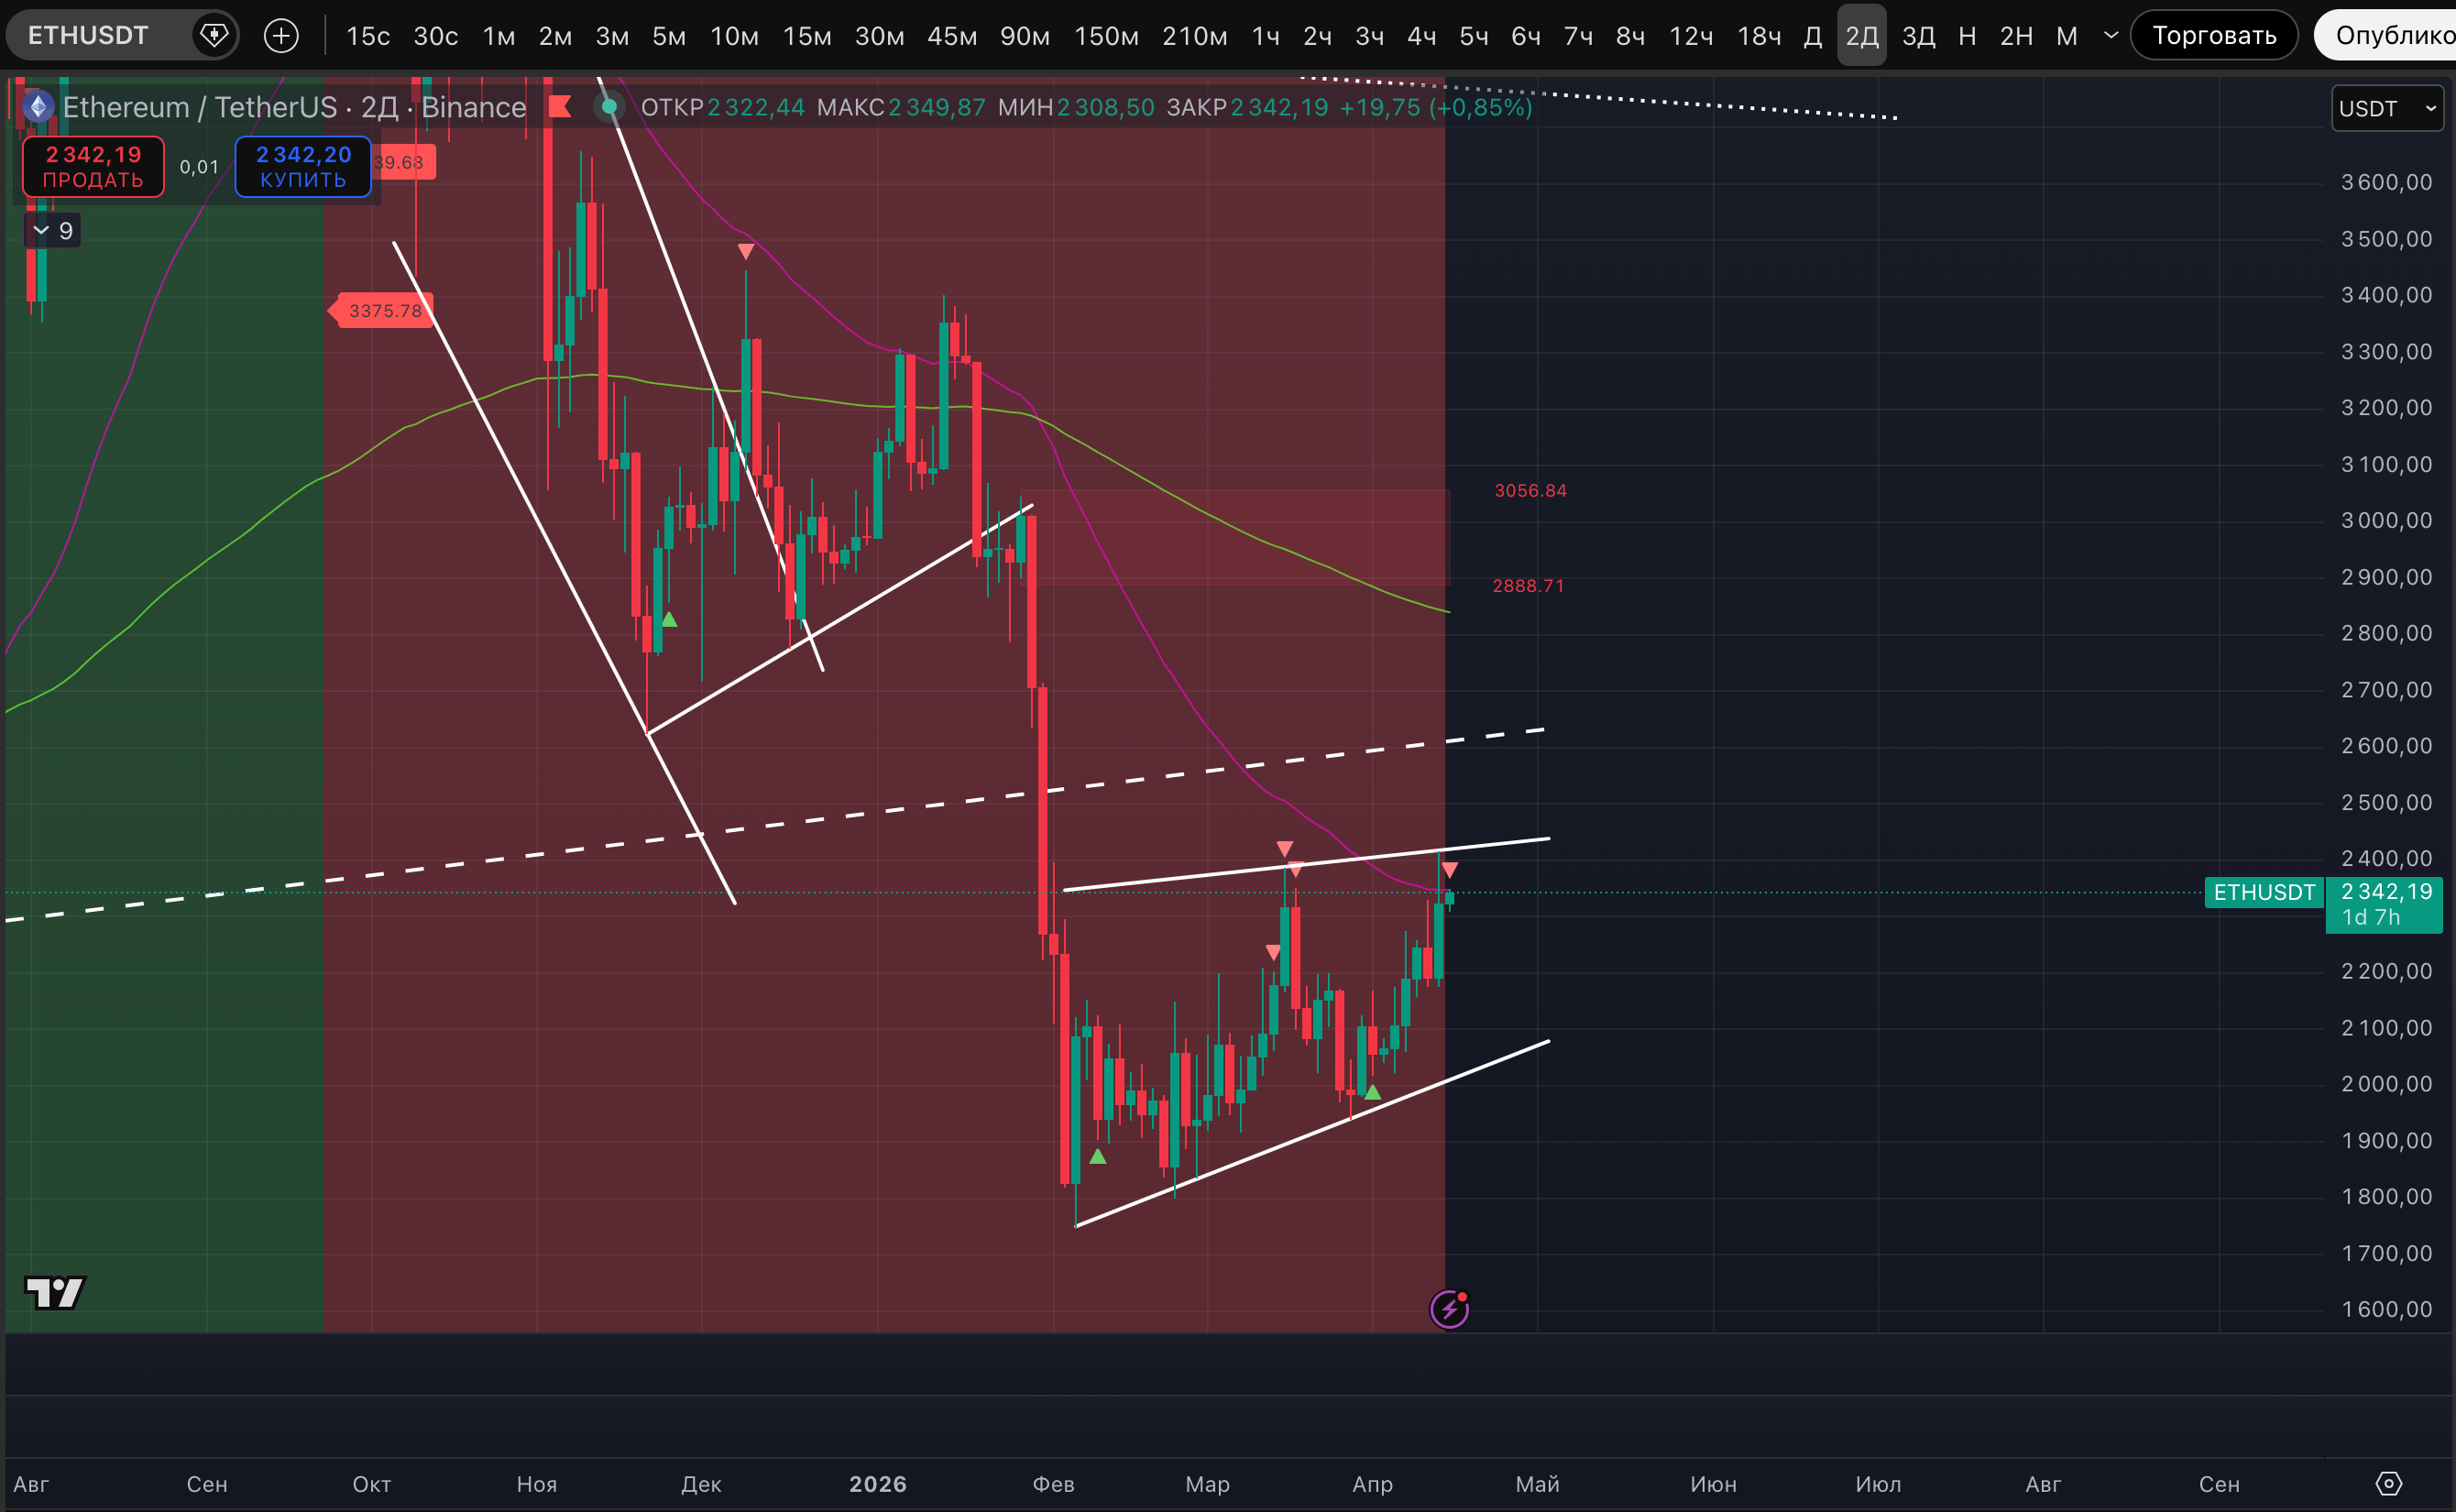This screenshot has height=1512, width=2456.
Task: Select the Д daily timeframe tab
Action: click(x=1812, y=36)
